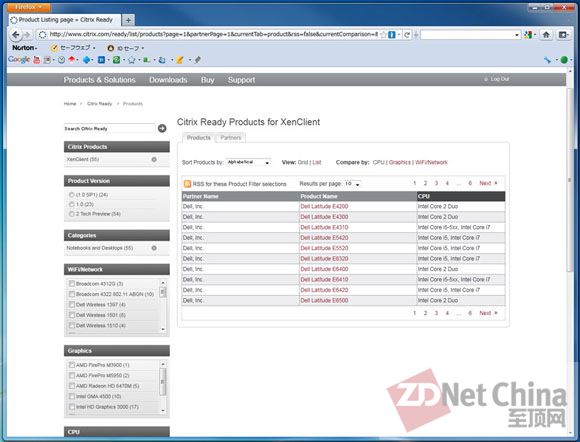Open the dropdown next to the wrench icon
Screen dimensions: 580x442
pos(556,60)
